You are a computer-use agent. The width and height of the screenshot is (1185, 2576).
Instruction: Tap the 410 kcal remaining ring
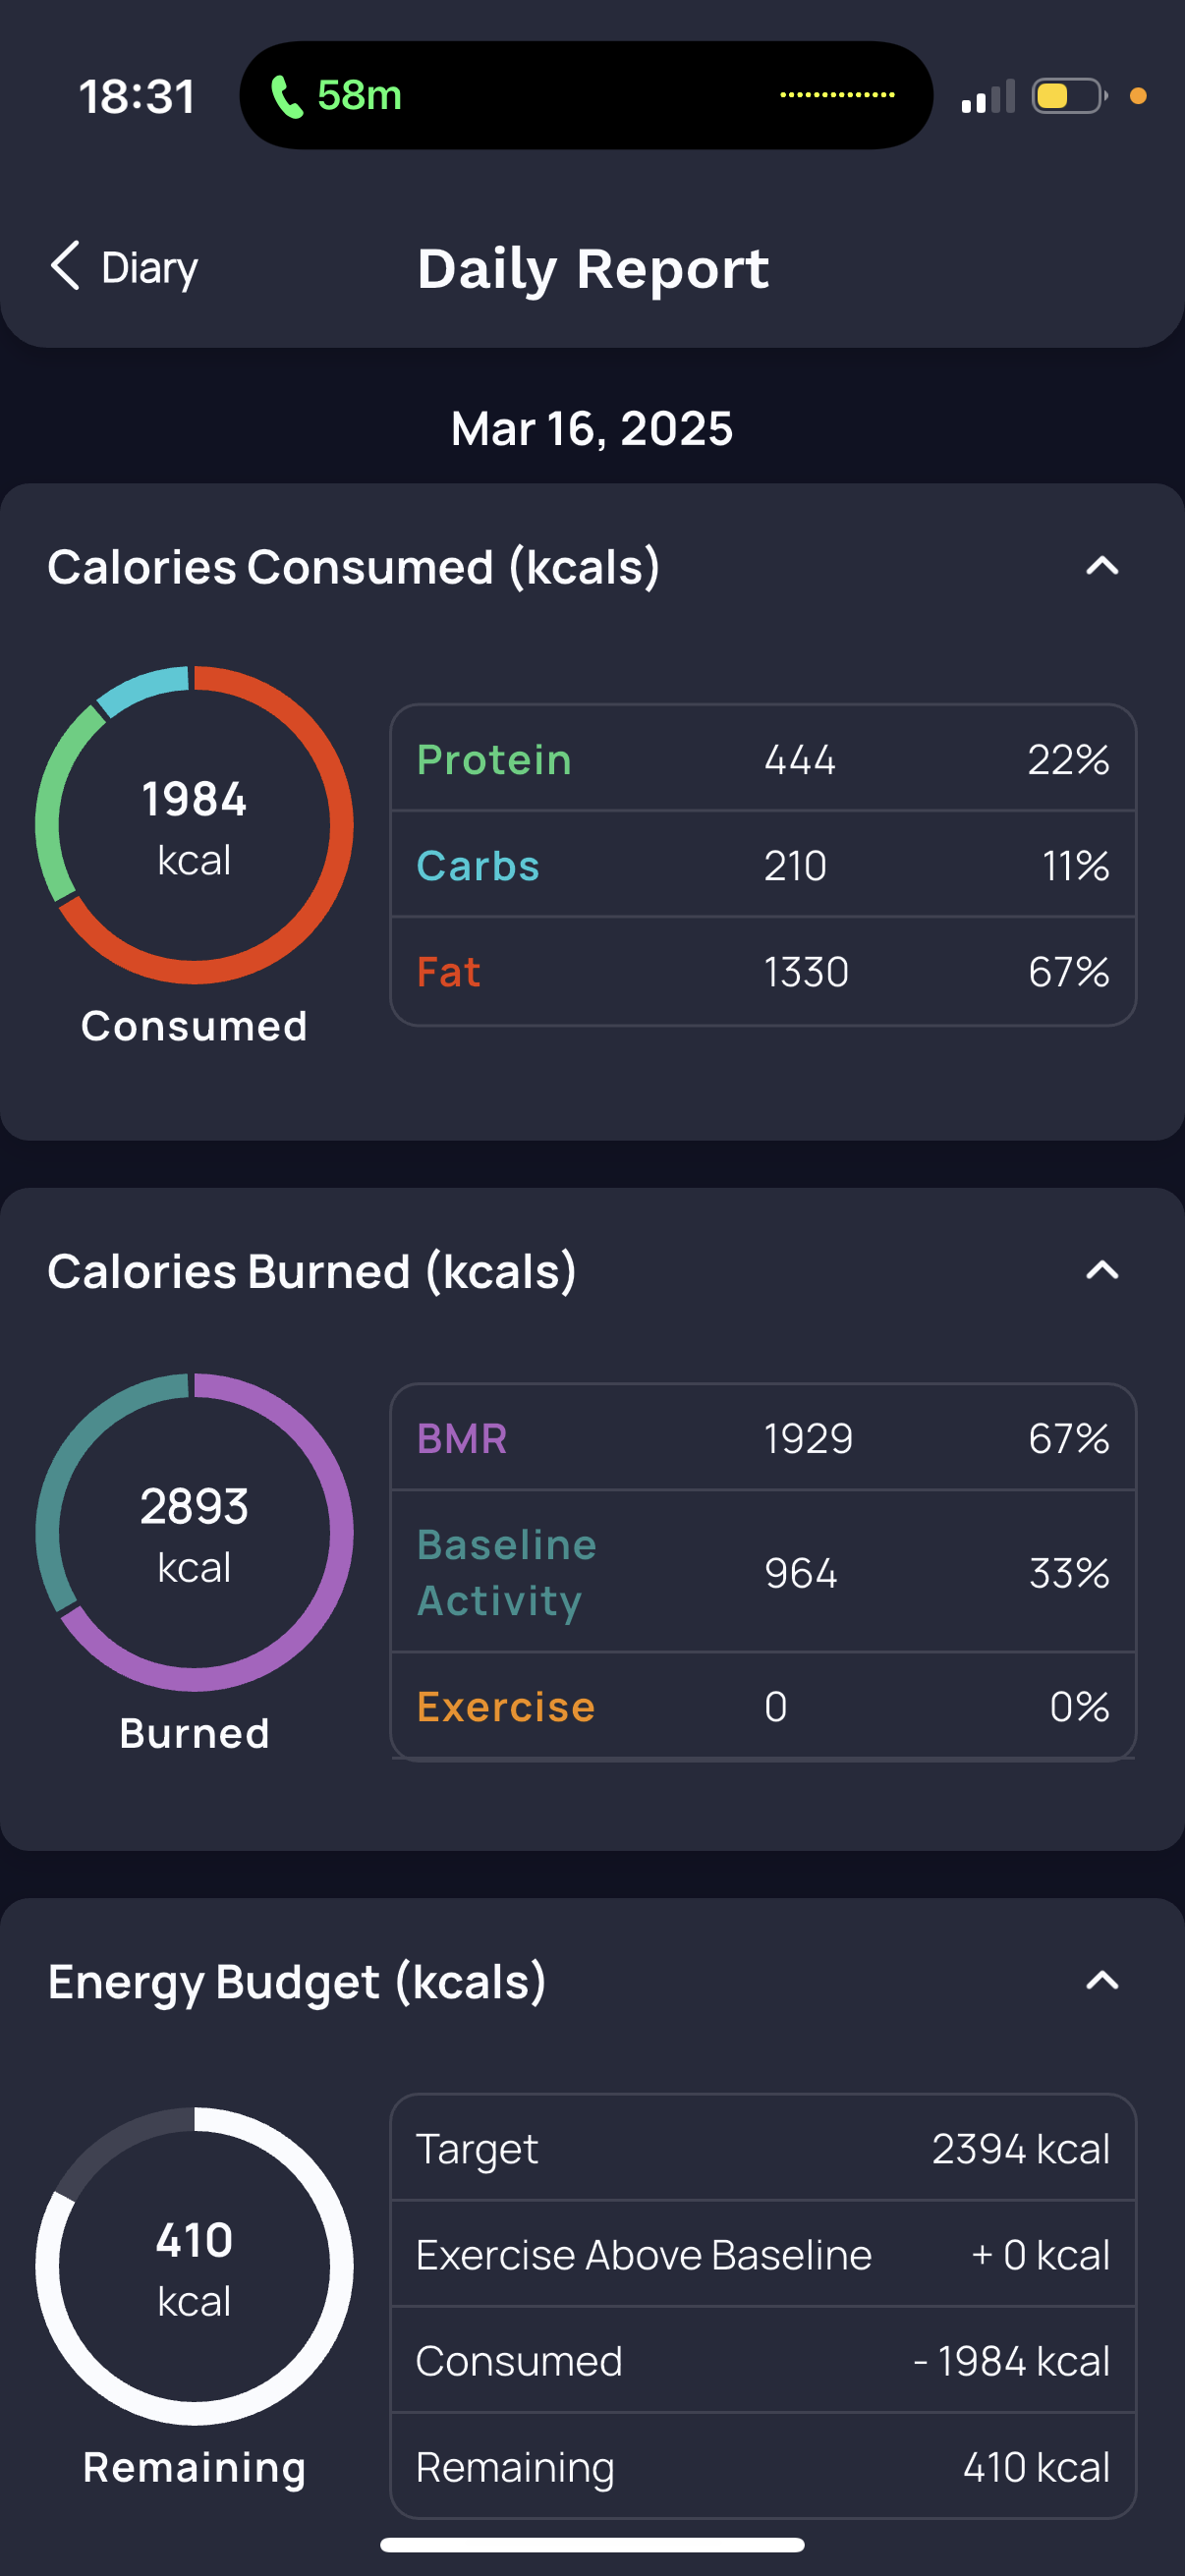pyautogui.click(x=194, y=2266)
